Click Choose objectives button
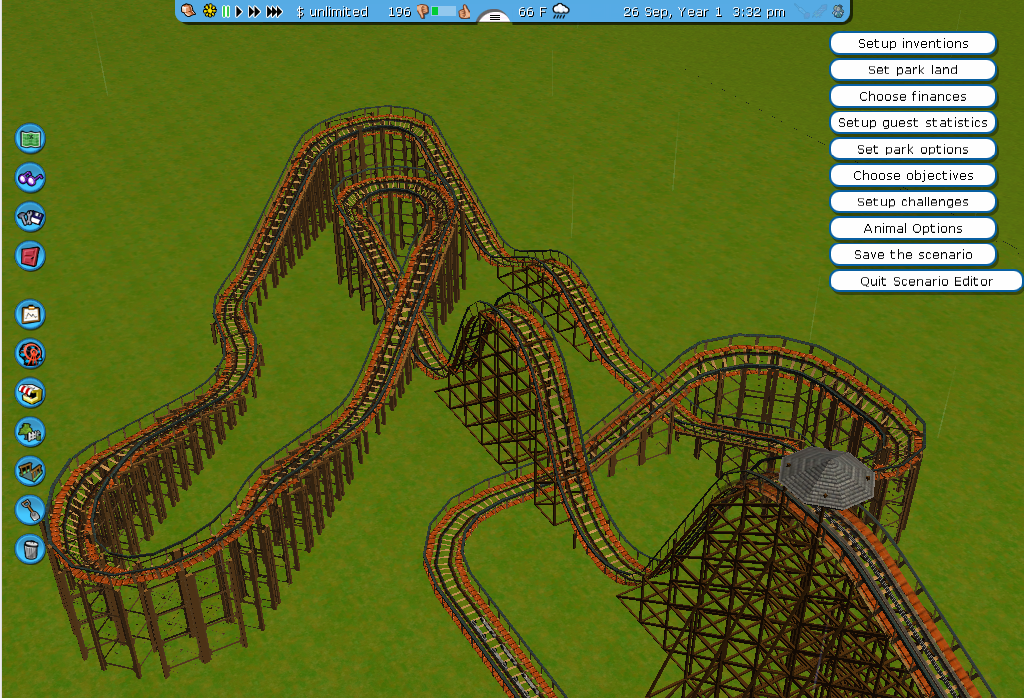This screenshot has width=1024, height=698. [x=912, y=175]
